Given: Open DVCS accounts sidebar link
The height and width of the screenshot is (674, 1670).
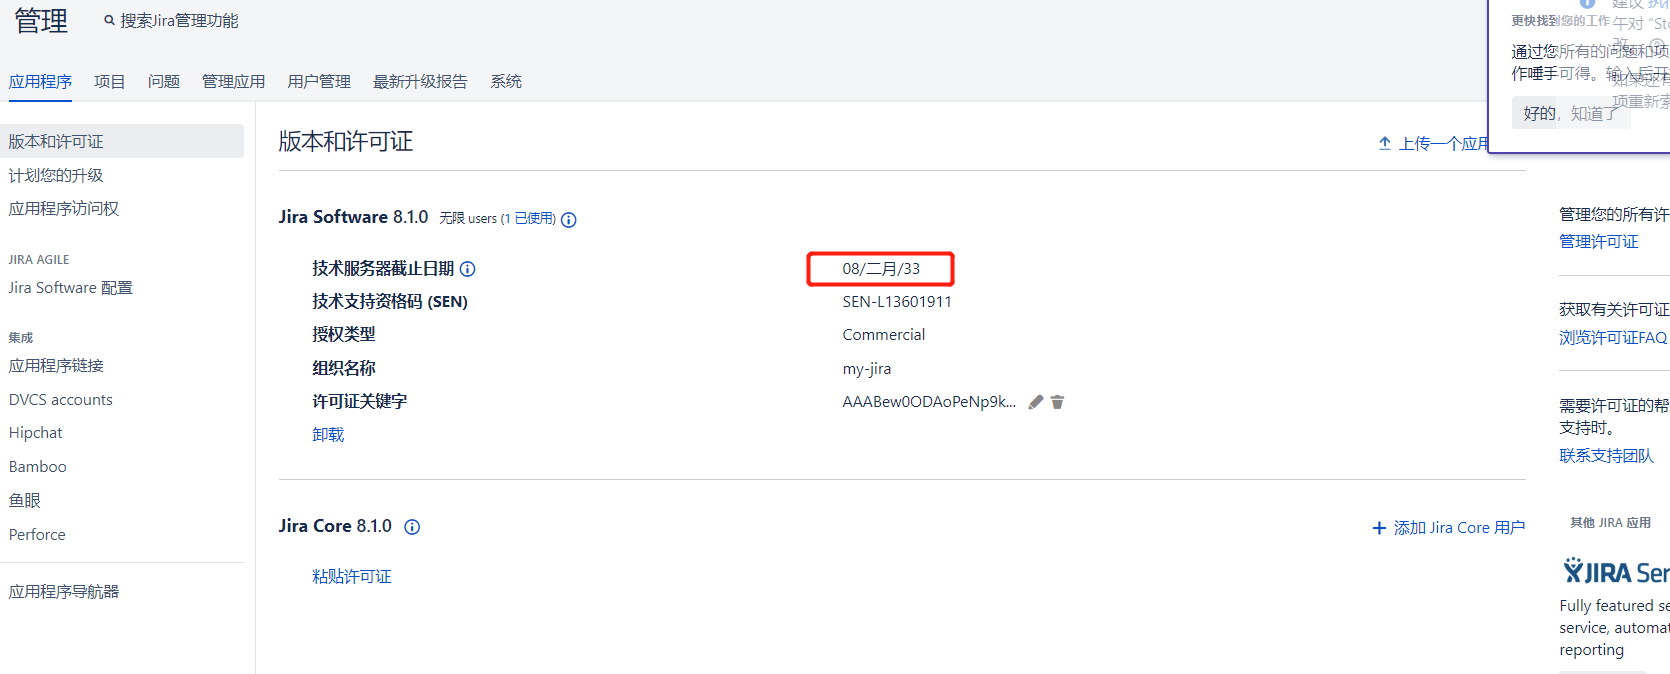Looking at the screenshot, I should [x=61, y=400].
